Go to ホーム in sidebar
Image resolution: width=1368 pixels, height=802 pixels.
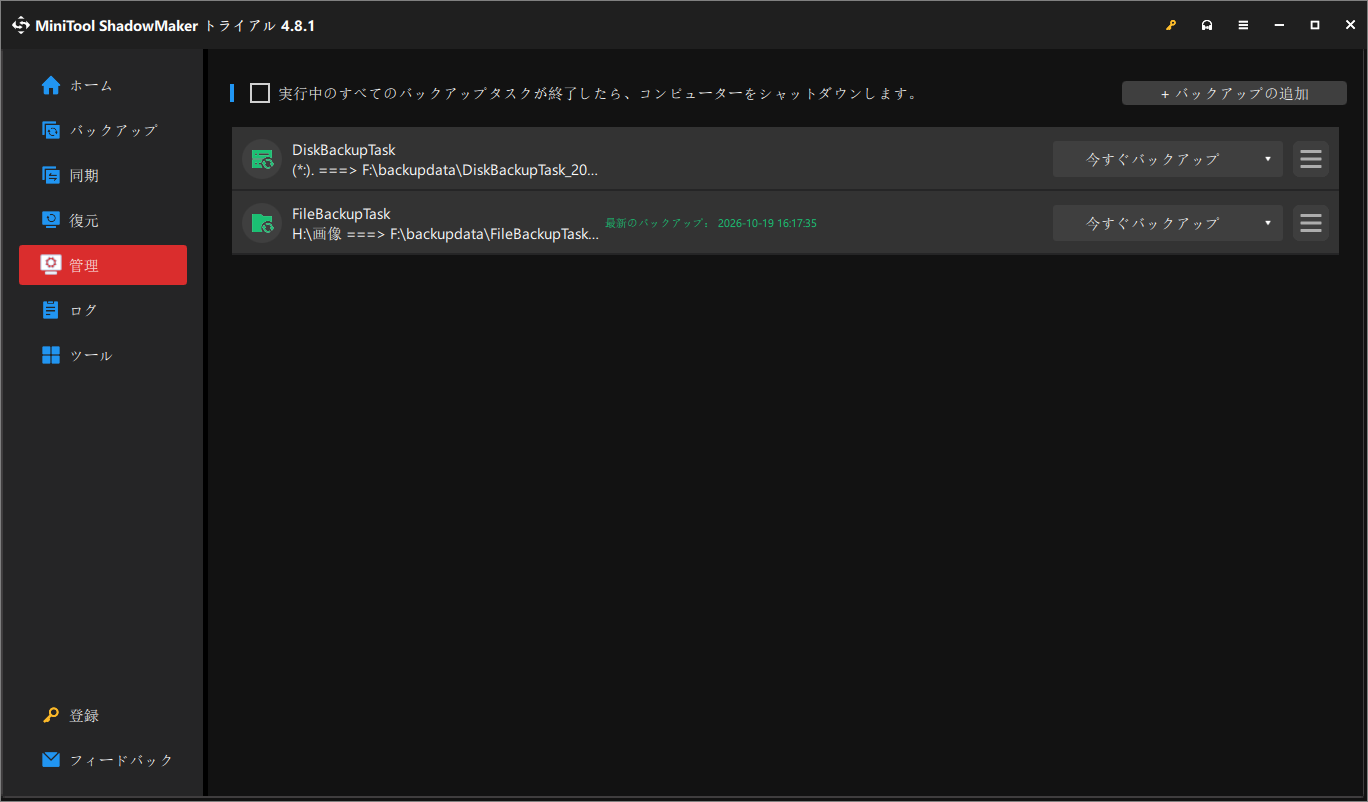pyautogui.click(x=103, y=86)
